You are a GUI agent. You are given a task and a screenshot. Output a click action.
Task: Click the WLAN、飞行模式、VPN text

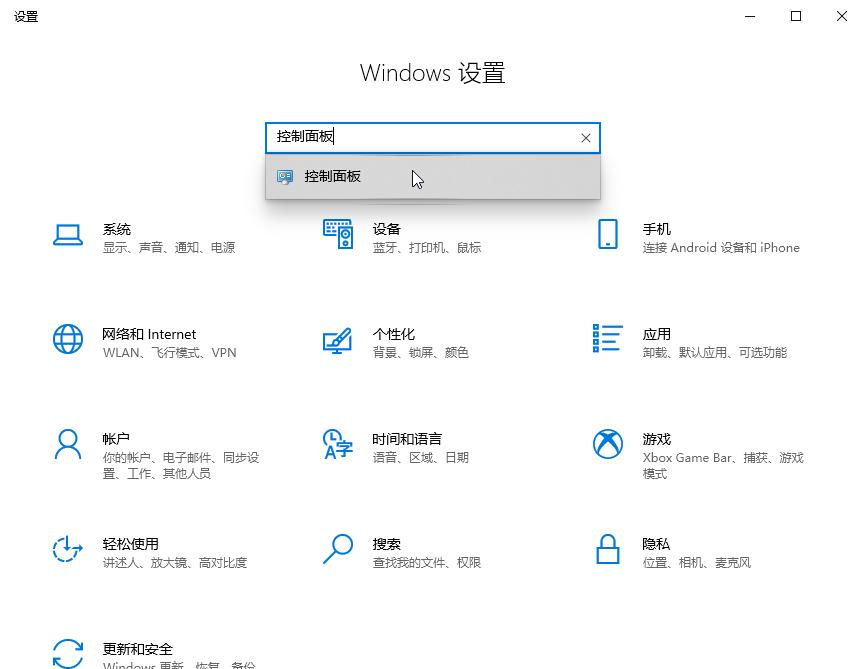pos(169,352)
